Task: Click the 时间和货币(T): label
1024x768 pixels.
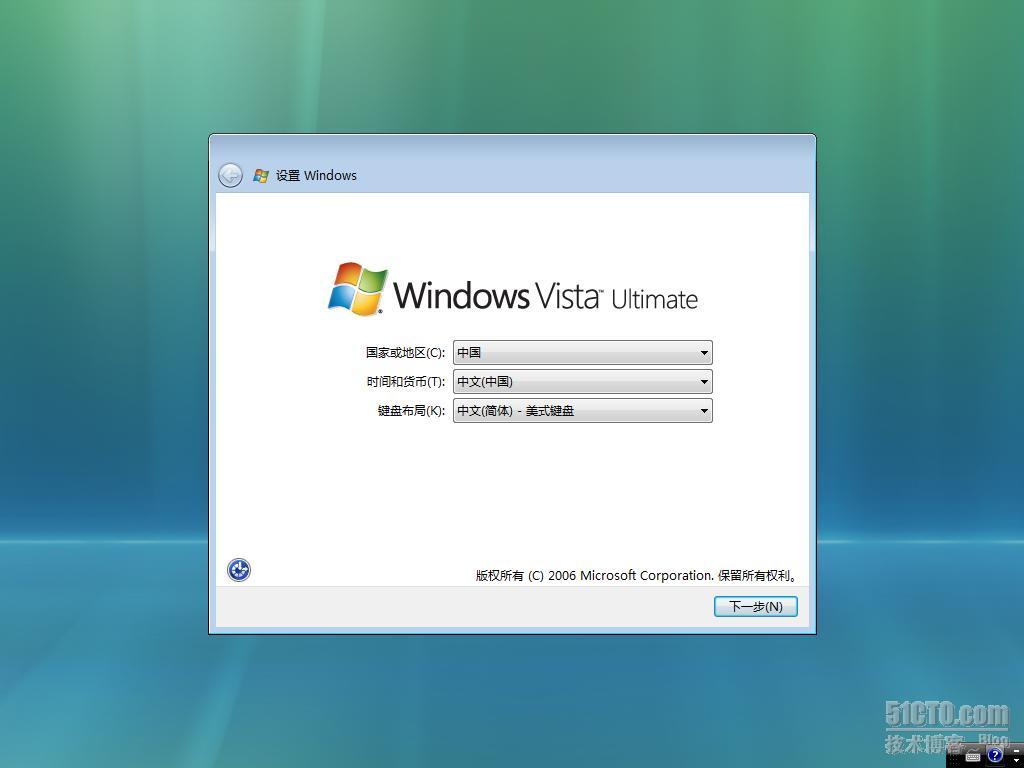Action: pyautogui.click(x=406, y=381)
